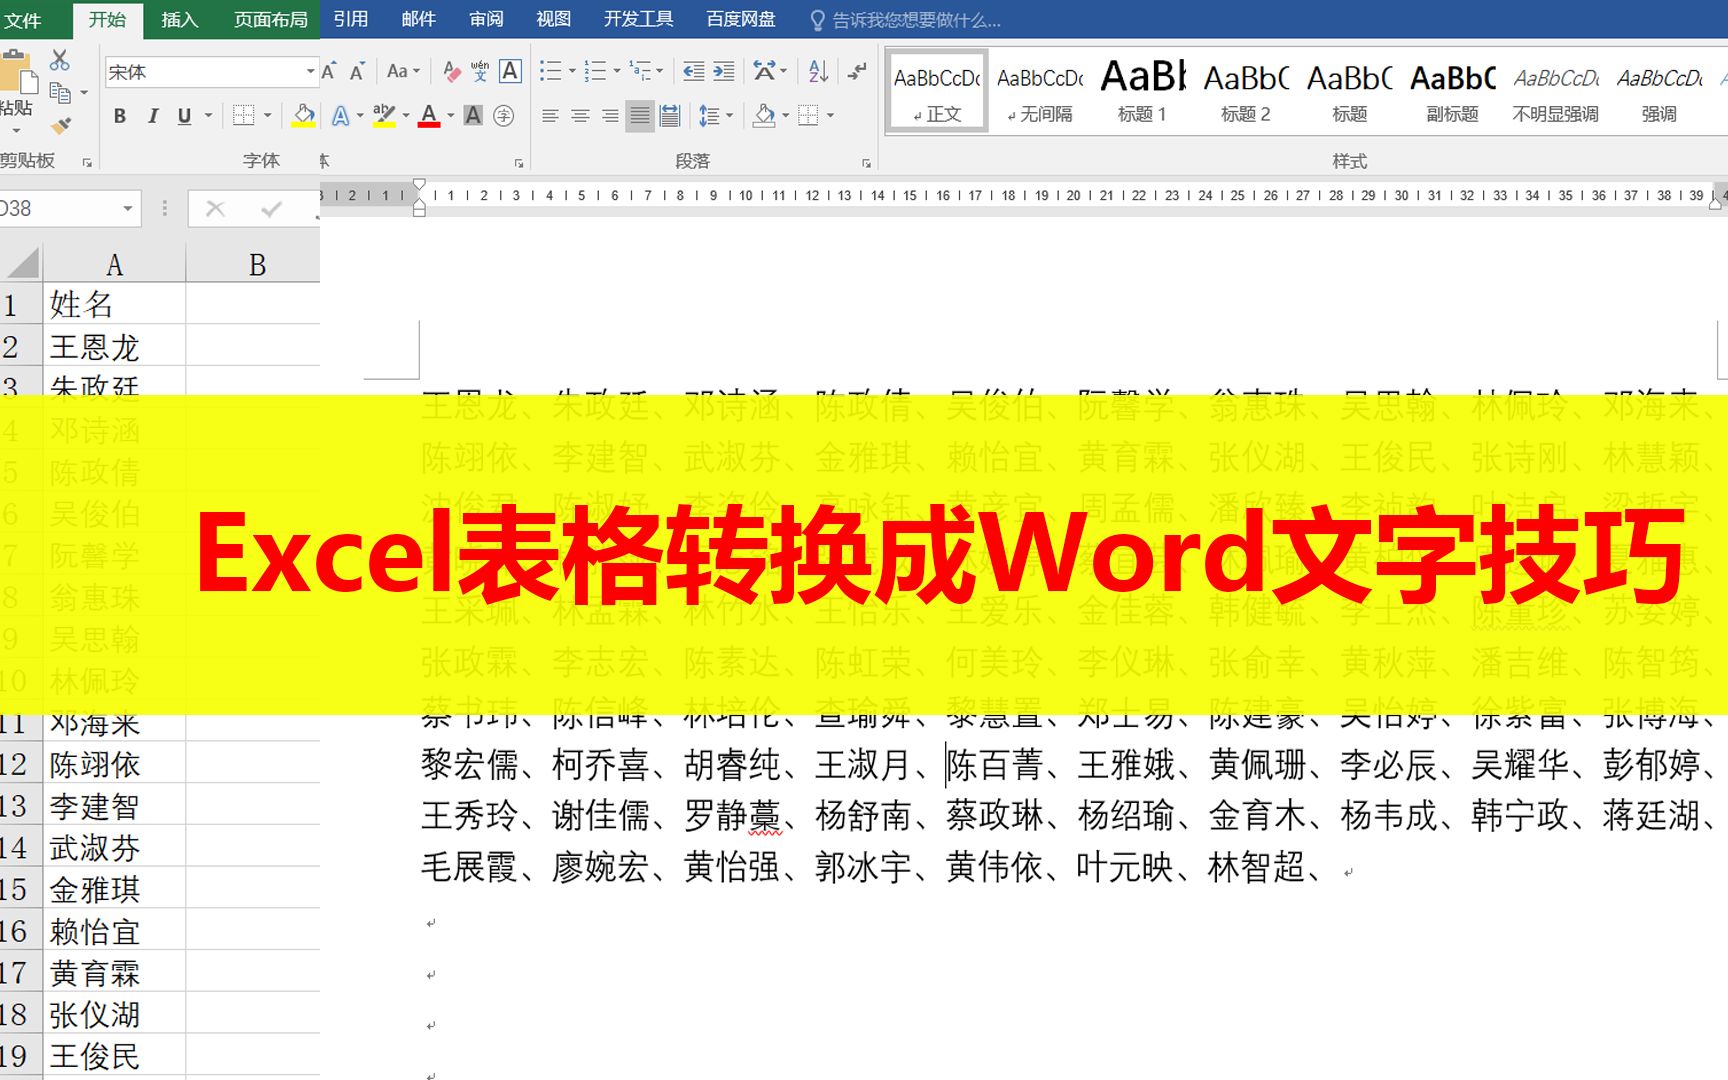Viewport: 1728px width, 1080px height.
Task: Toggle Show/Hide paragraph marks
Action: tap(857, 71)
